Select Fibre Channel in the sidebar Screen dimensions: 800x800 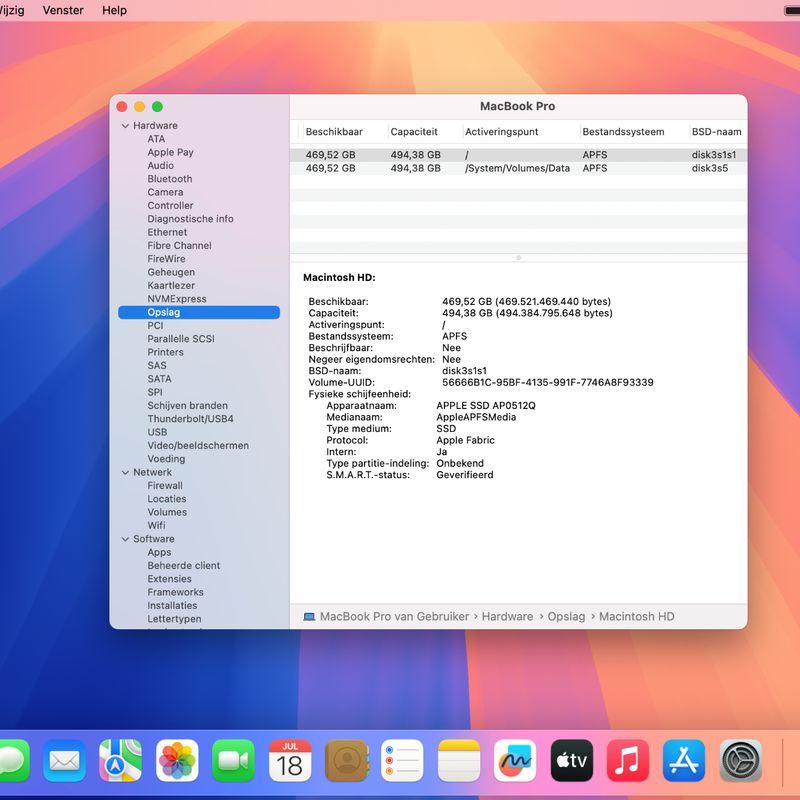(179, 245)
